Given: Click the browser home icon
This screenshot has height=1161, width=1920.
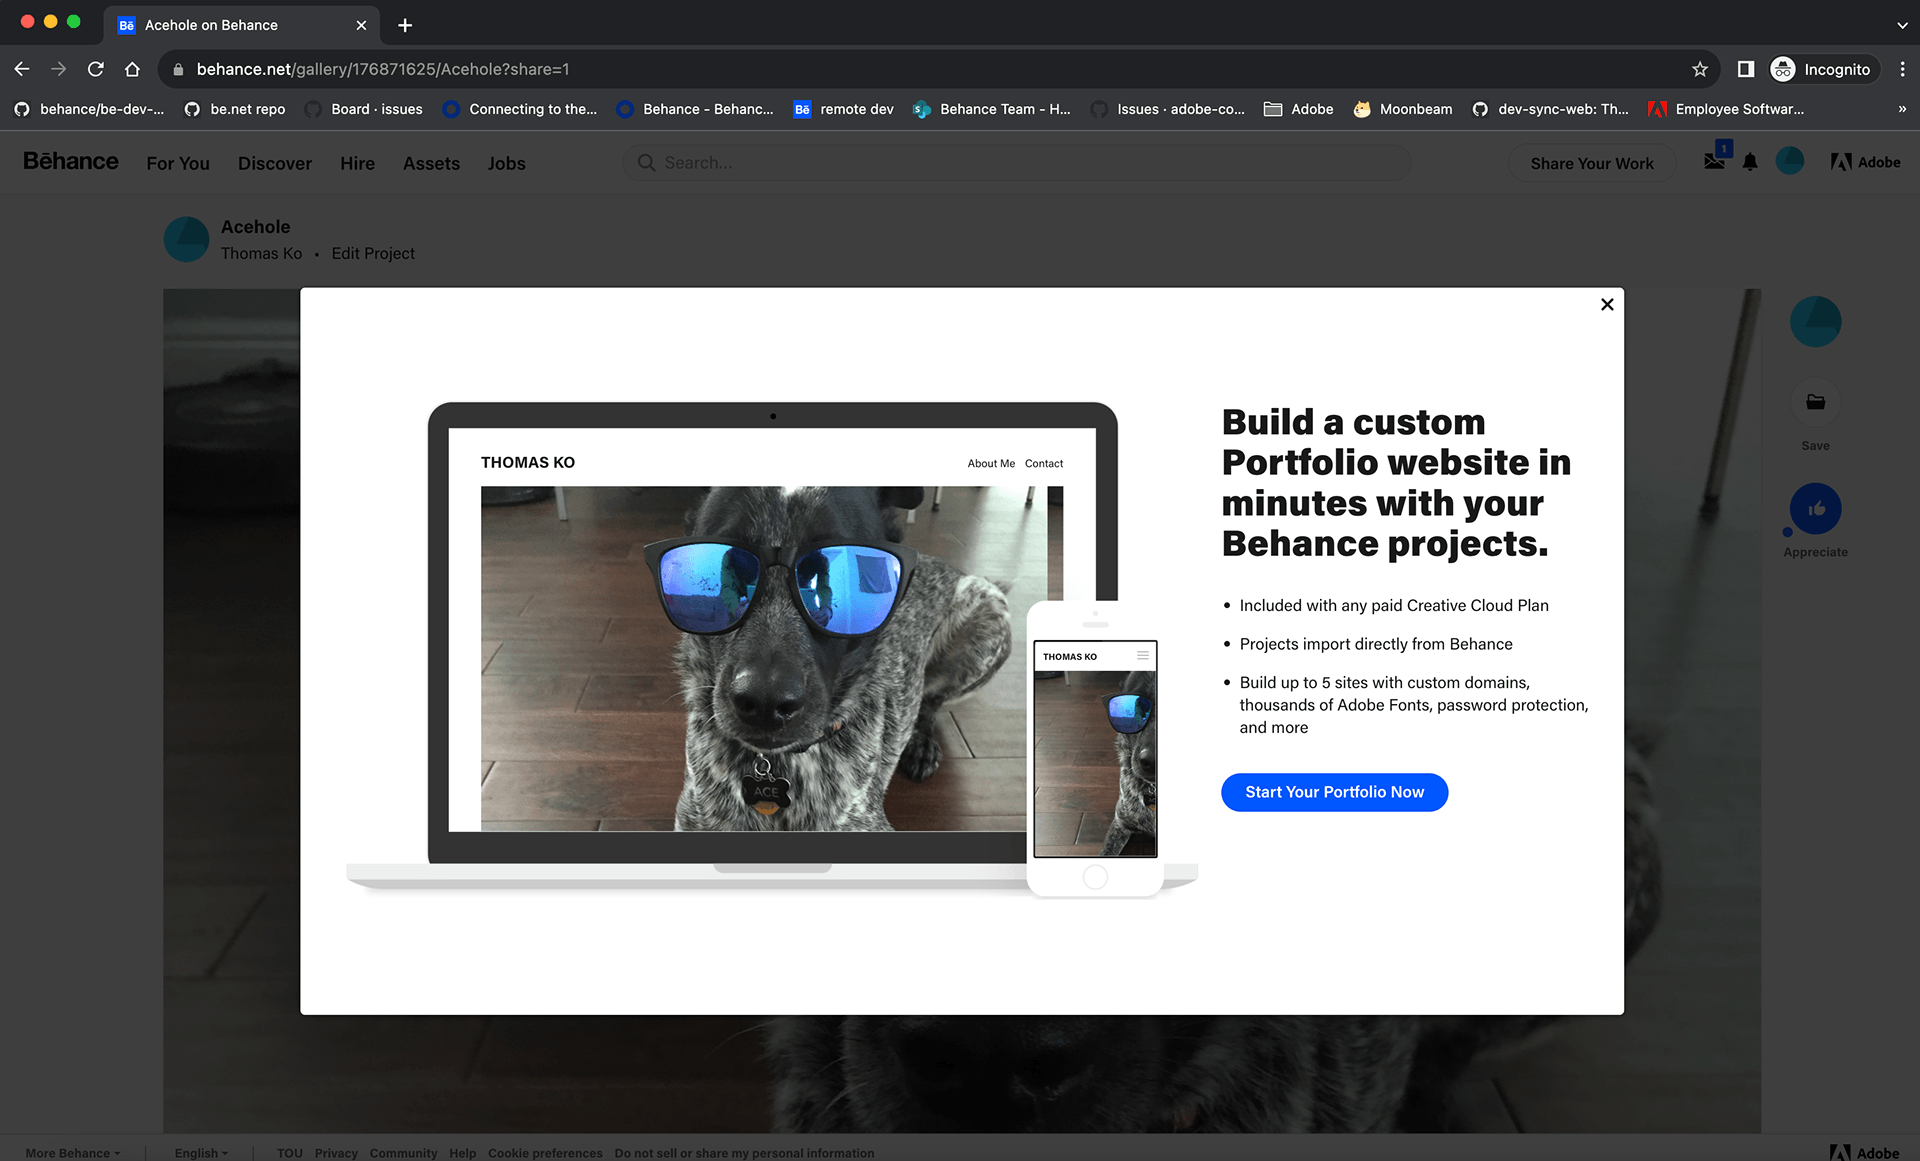Looking at the screenshot, I should click(132, 69).
